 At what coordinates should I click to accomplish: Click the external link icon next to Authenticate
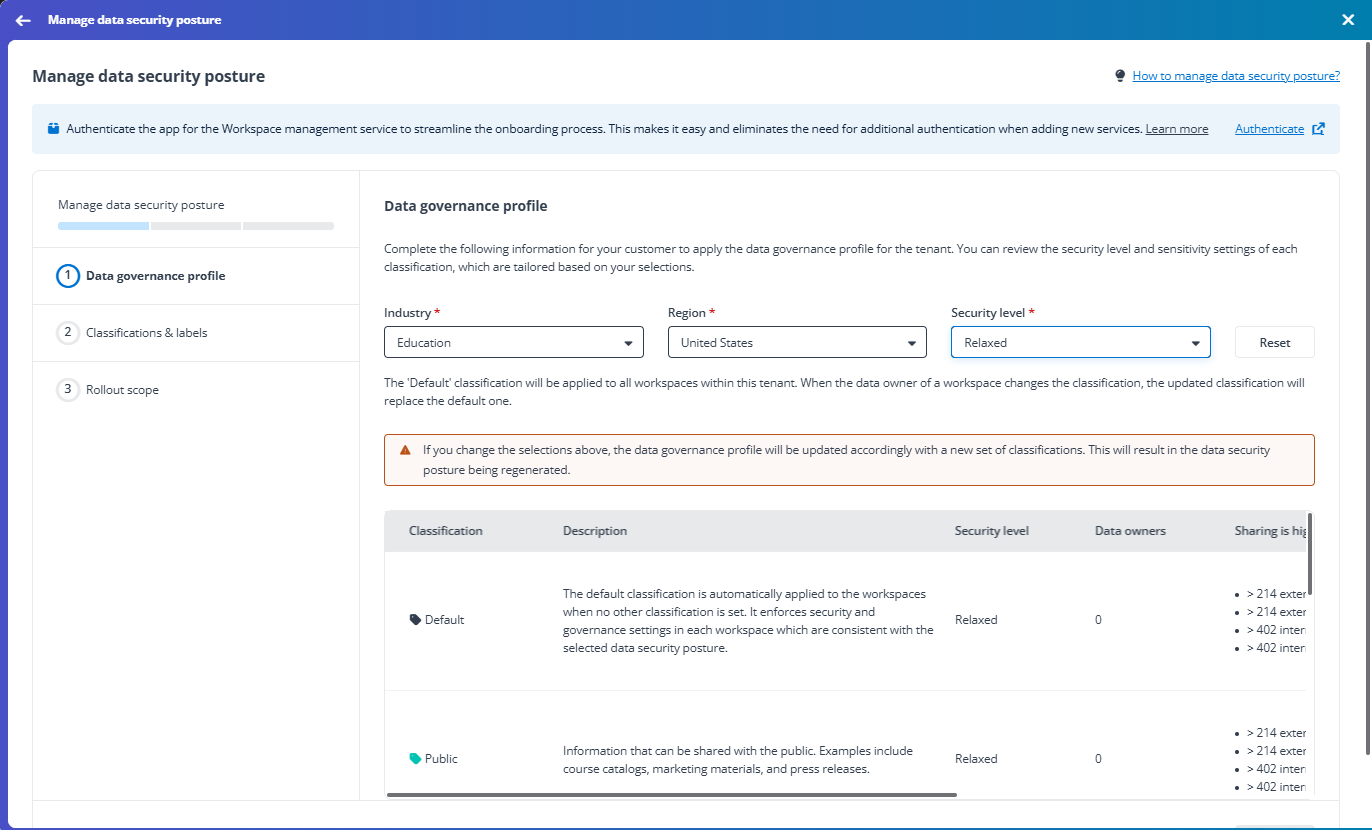pyautogui.click(x=1316, y=128)
